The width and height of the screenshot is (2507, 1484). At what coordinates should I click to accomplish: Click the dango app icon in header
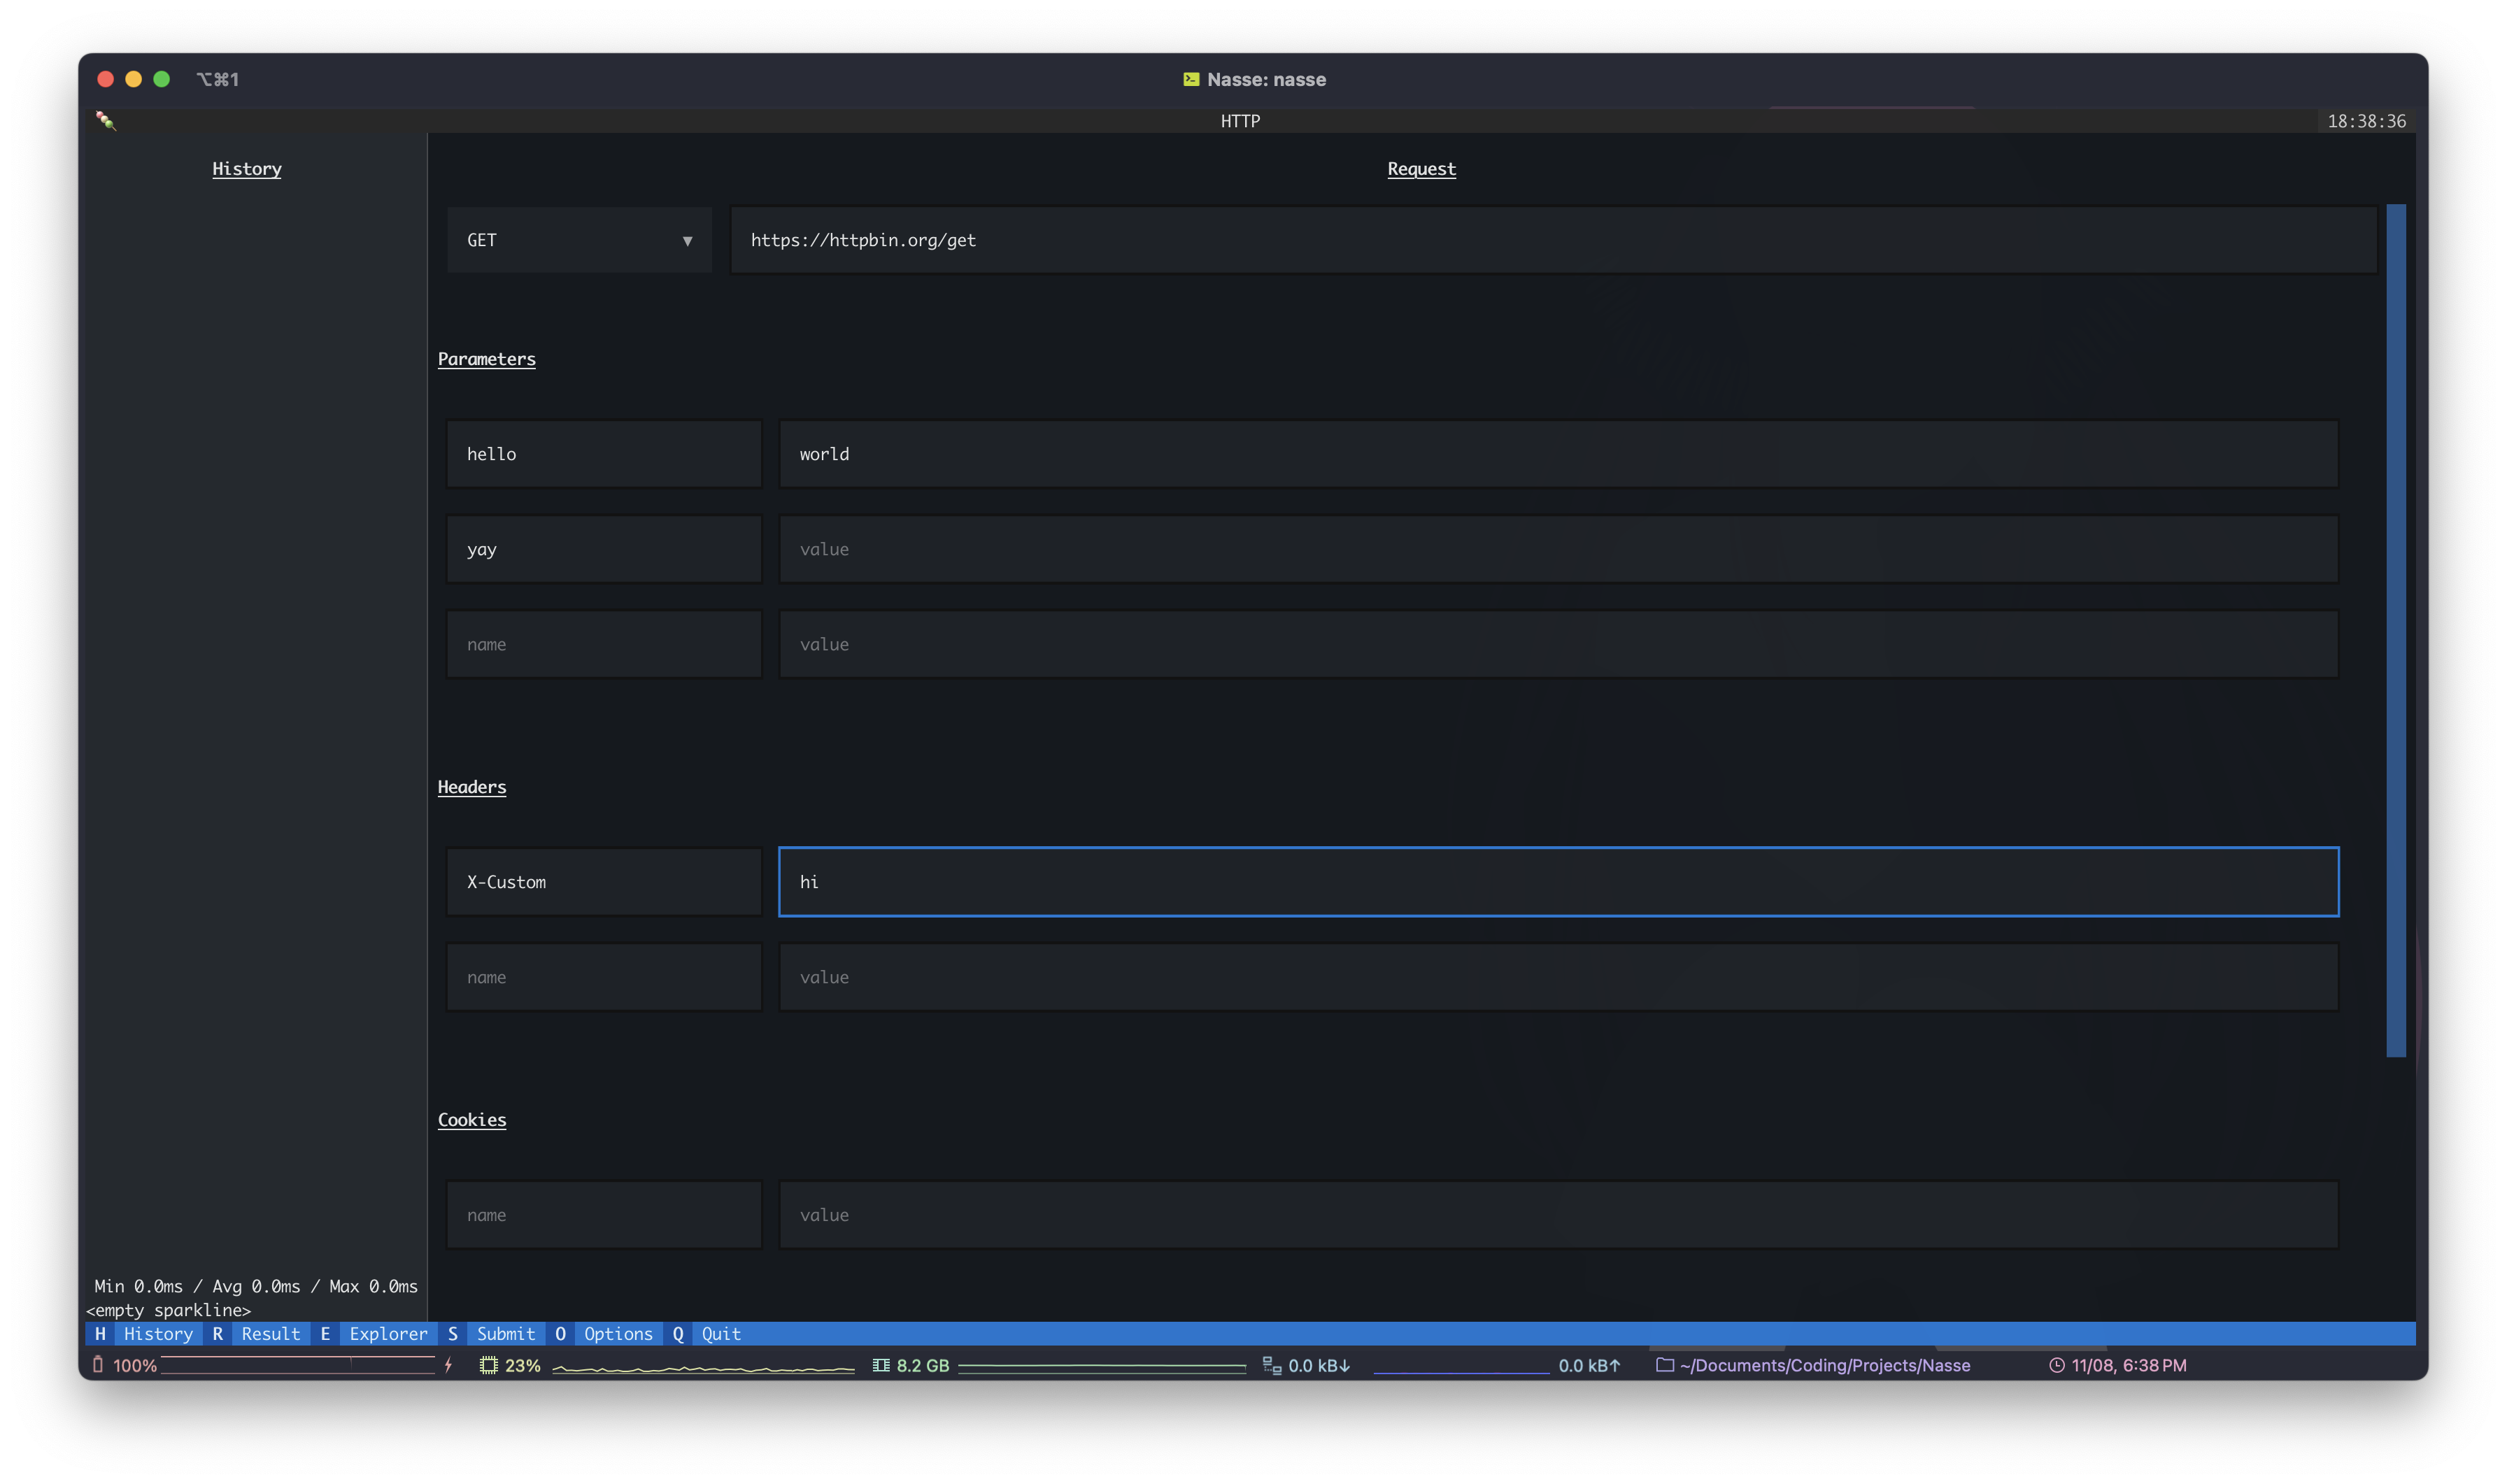pos(106,121)
